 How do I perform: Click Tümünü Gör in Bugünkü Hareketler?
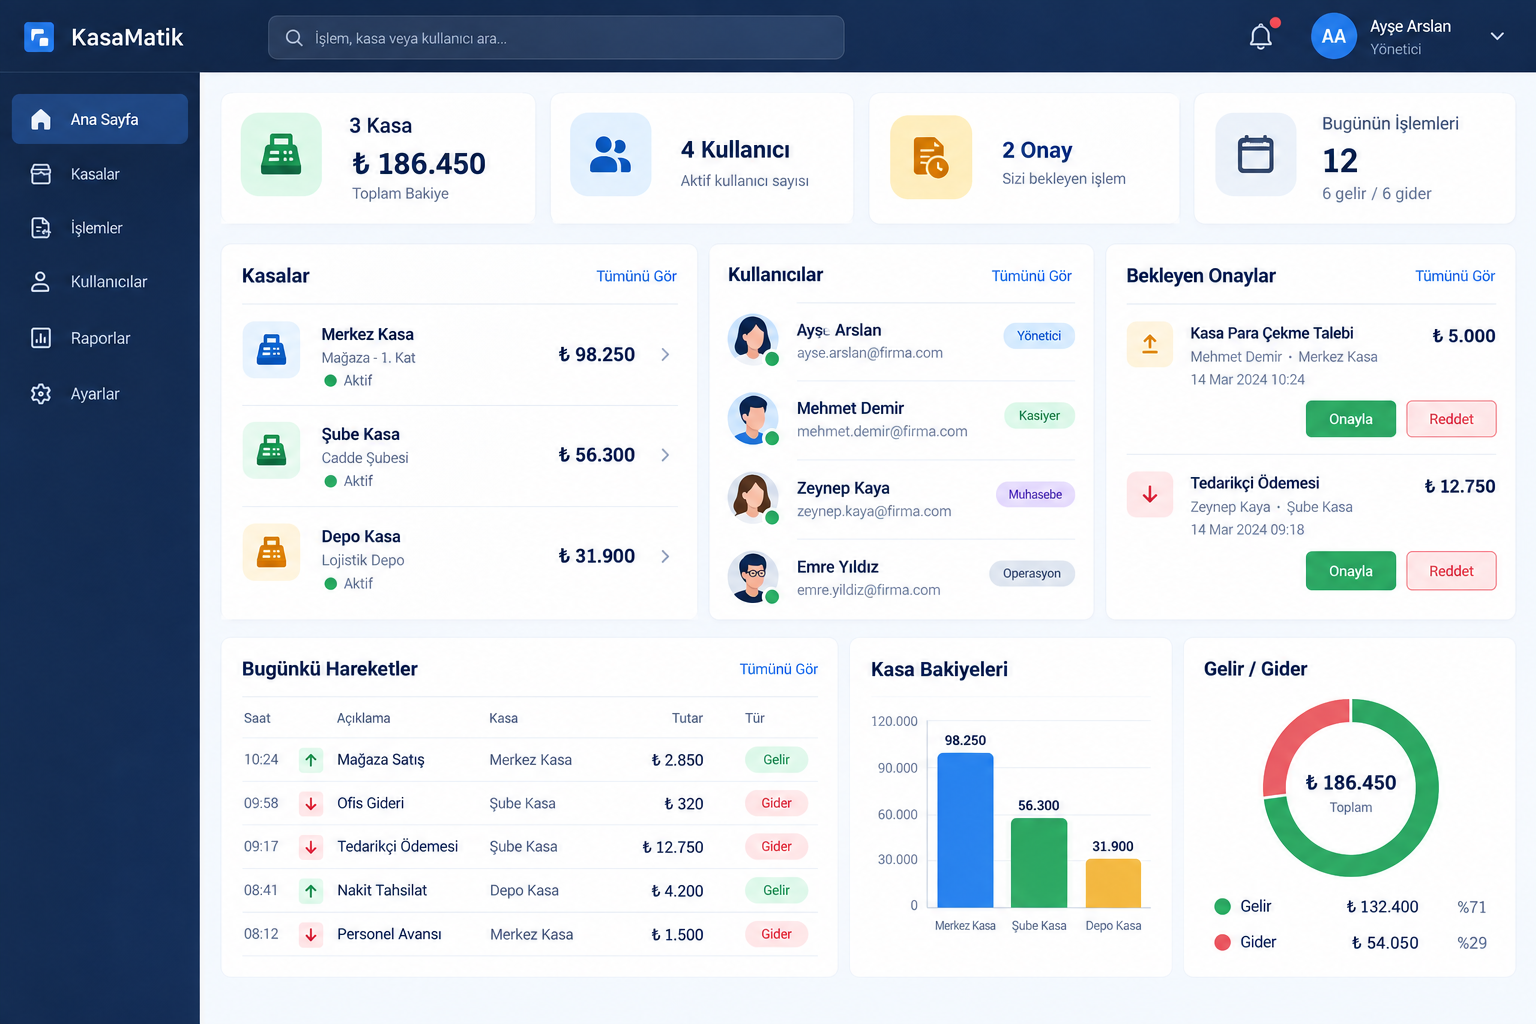779,669
